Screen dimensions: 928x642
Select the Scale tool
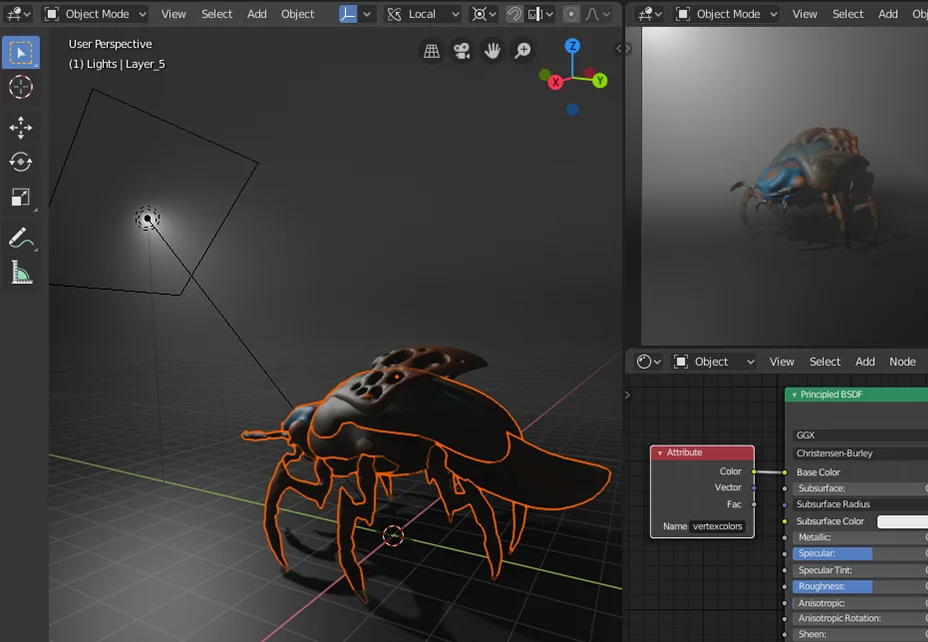(x=21, y=197)
